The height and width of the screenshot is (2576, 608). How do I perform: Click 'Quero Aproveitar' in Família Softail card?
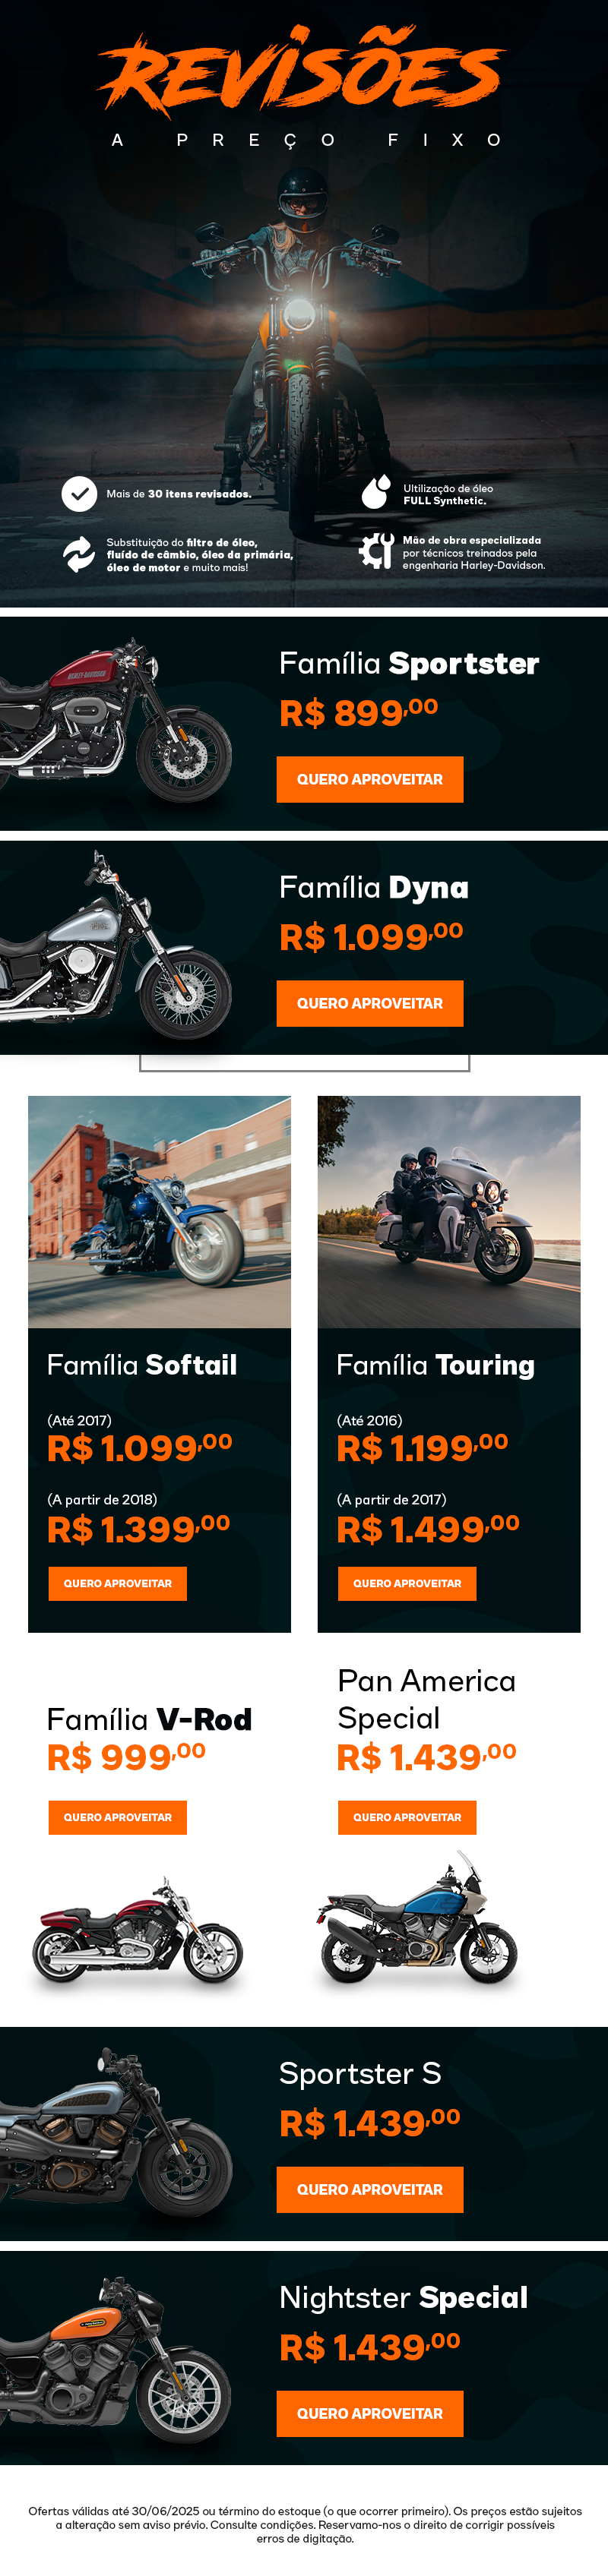(118, 1583)
